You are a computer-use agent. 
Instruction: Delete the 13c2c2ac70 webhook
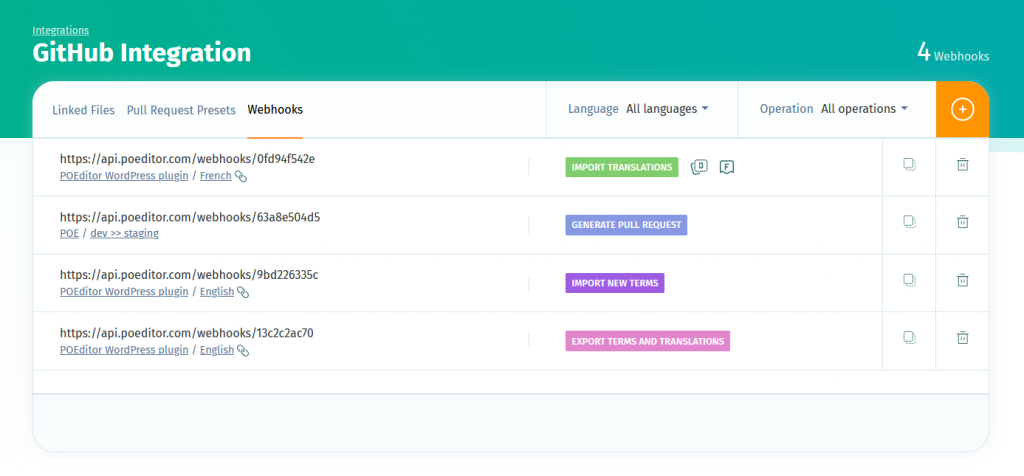click(x=962, y=338)
